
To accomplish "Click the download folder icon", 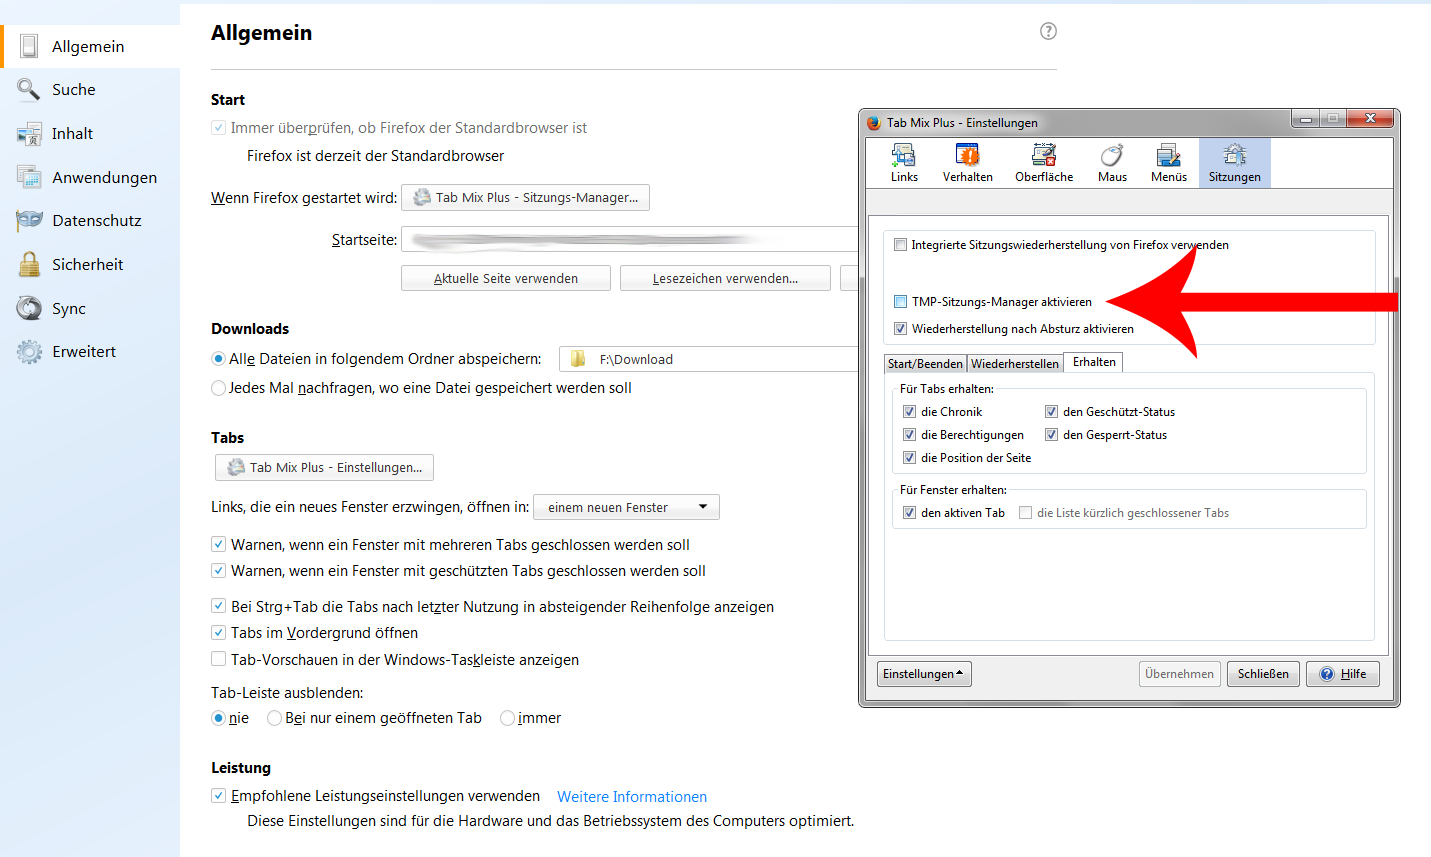I will [x=578, y=359].
